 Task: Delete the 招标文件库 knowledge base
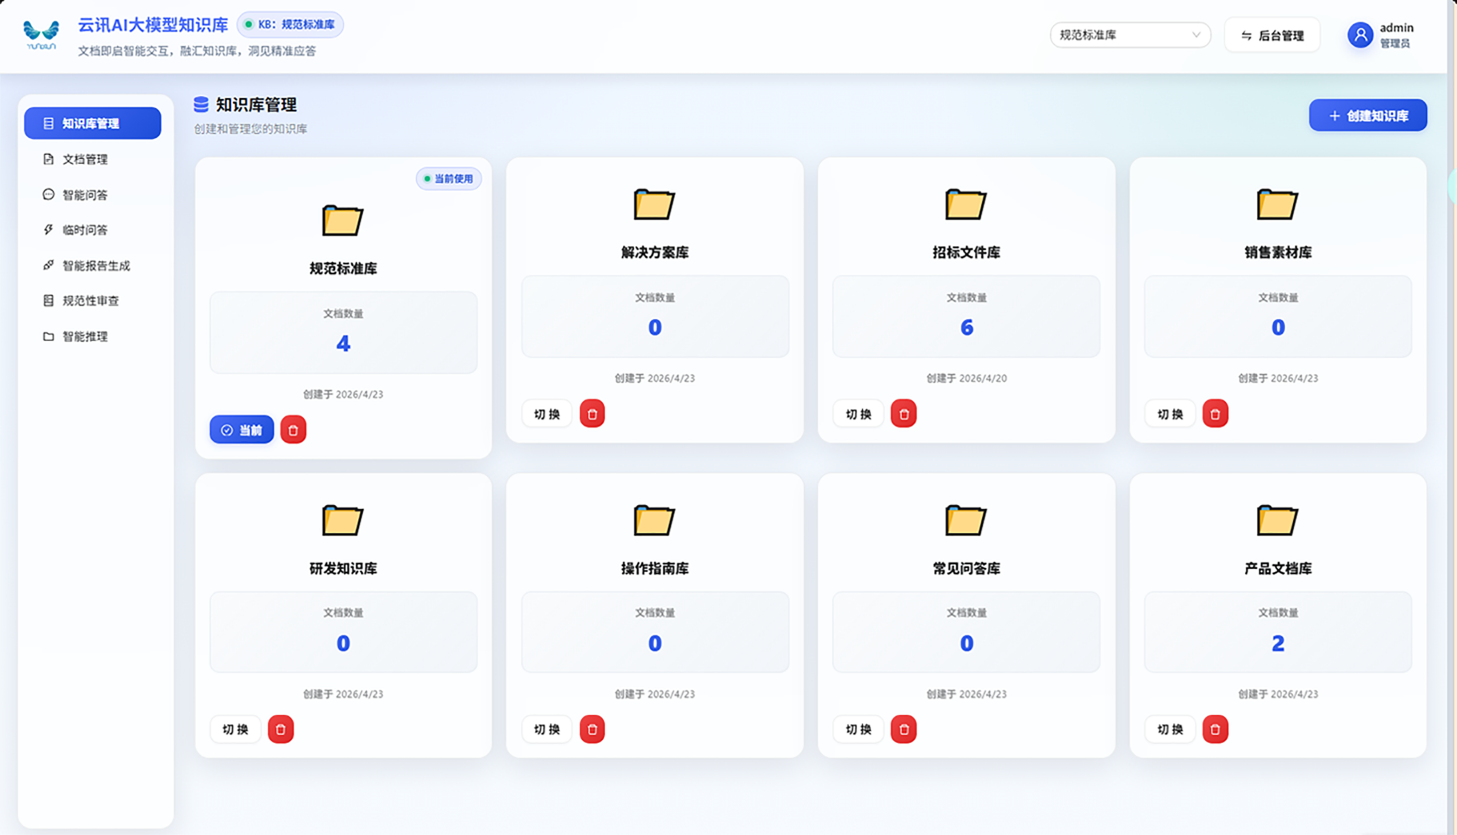tap(904, 414)
